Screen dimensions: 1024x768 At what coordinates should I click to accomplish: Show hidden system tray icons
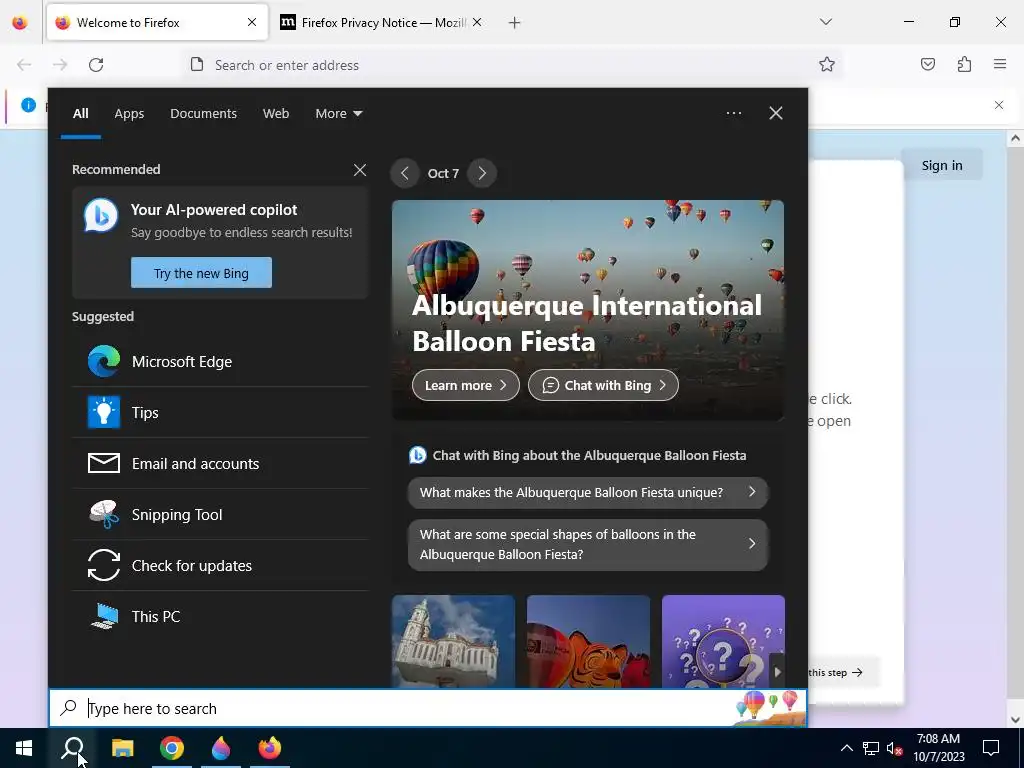tap(846, 748)
